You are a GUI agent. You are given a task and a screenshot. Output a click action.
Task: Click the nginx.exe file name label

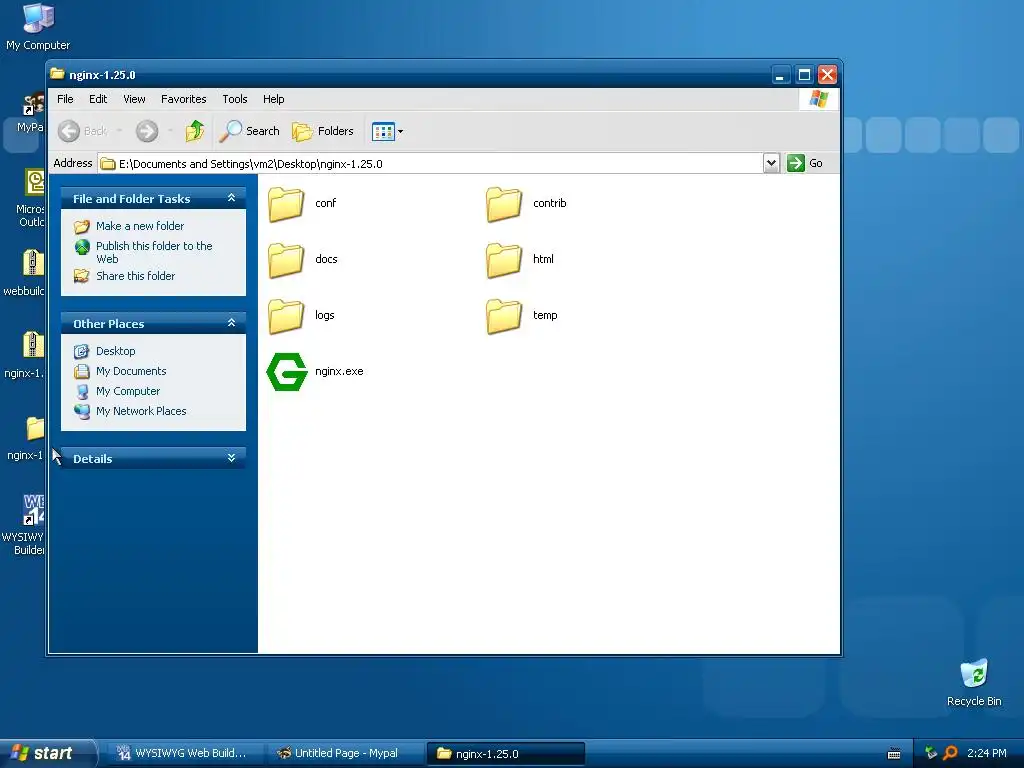coord(339,372)
